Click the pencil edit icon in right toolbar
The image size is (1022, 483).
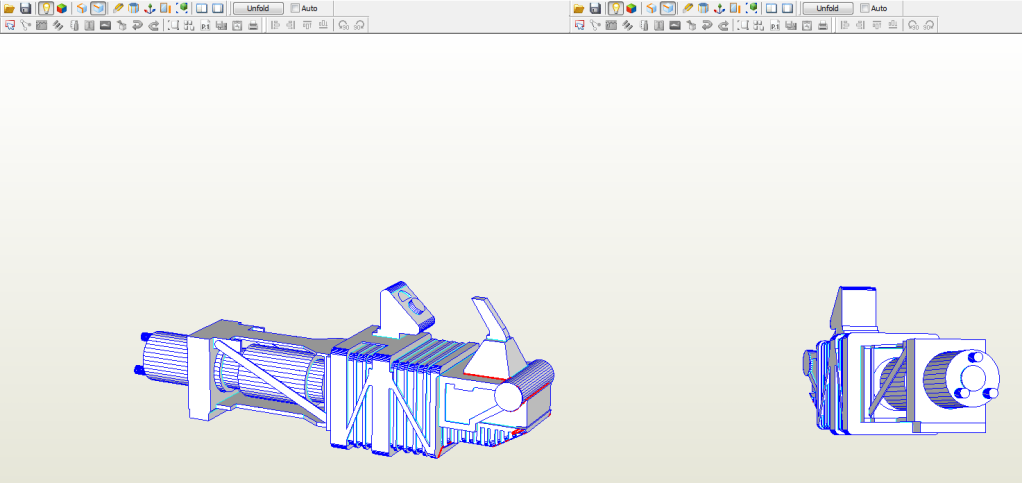click(x=687, y=8)
